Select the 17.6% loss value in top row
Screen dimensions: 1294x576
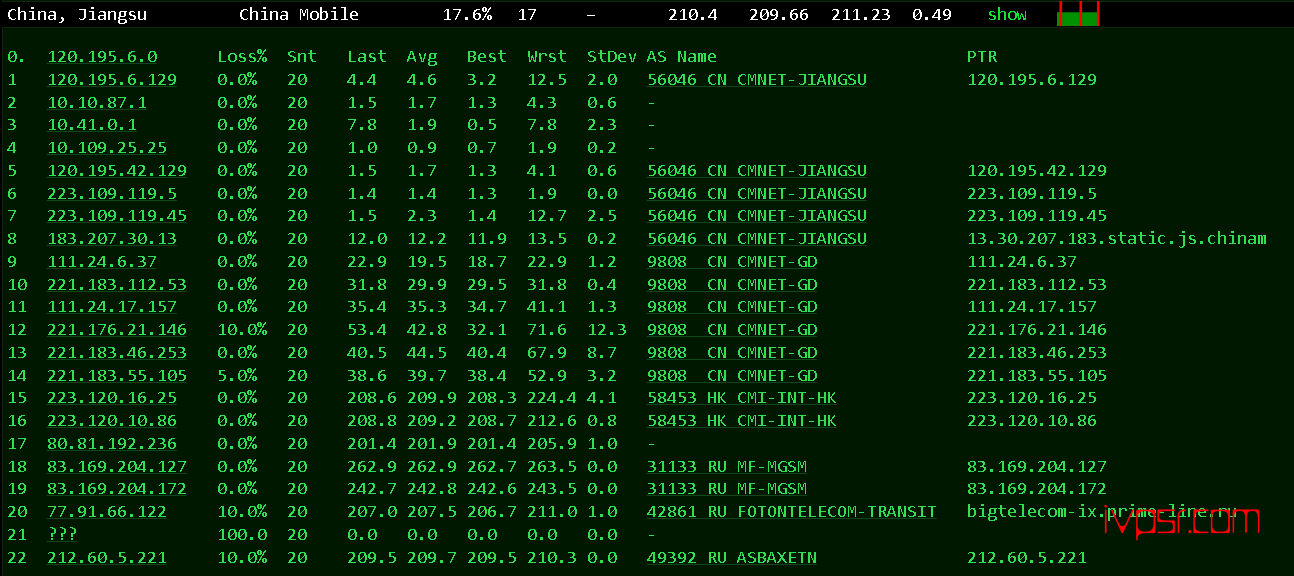468,15
